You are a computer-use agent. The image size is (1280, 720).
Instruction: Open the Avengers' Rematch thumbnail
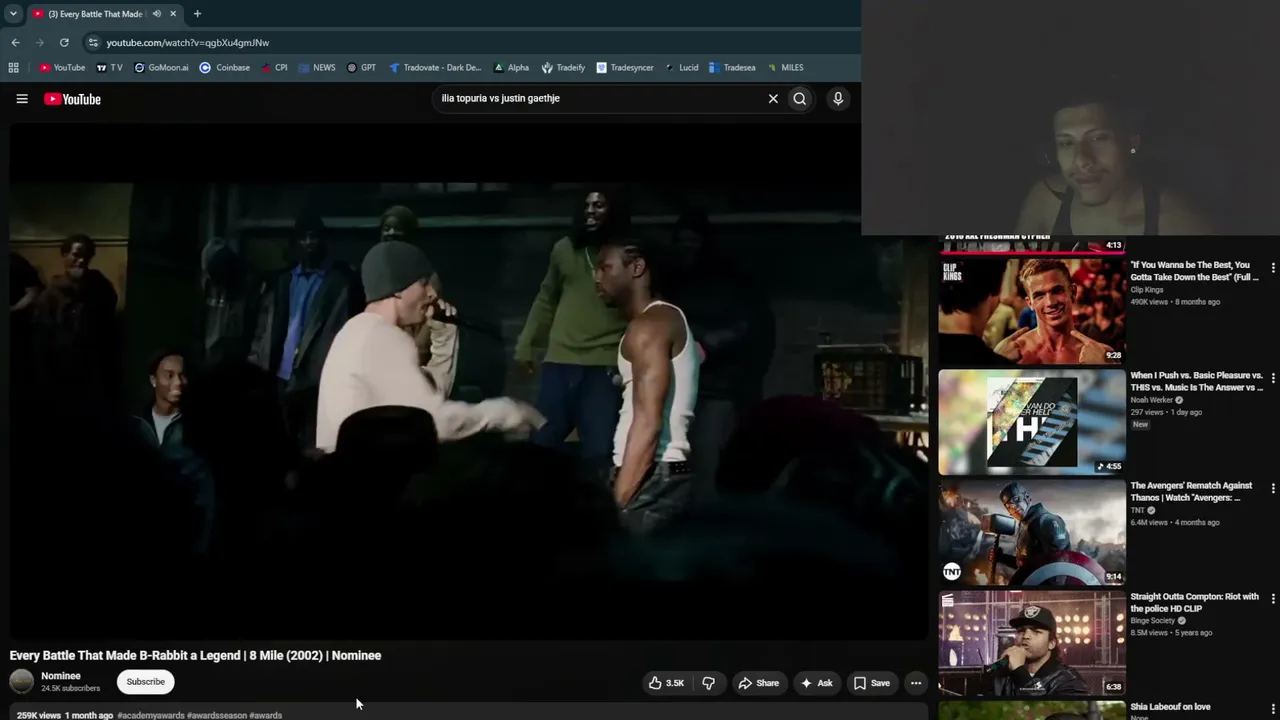[x=1032, y=532]
